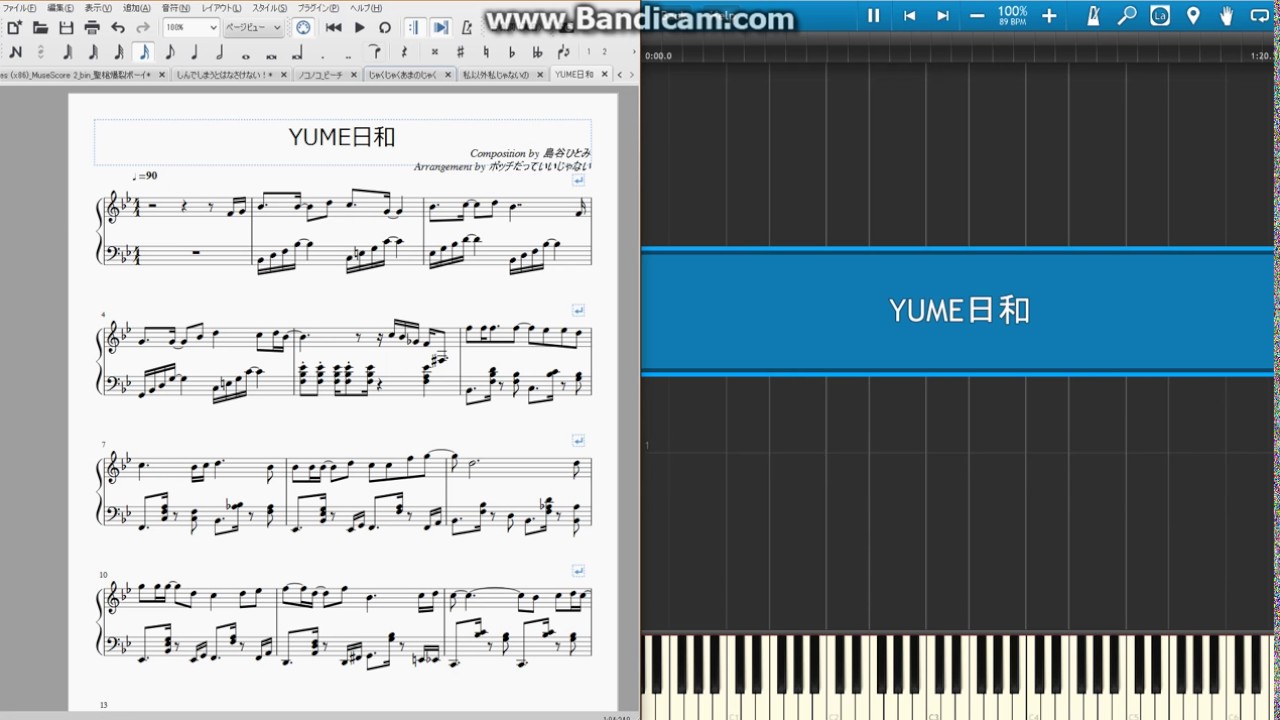Switch to the 私以外私じゃないの tab
Image resolution: width=1280 pixels, height=720 pixels.
pyautogui.click(x=494, y=75)
